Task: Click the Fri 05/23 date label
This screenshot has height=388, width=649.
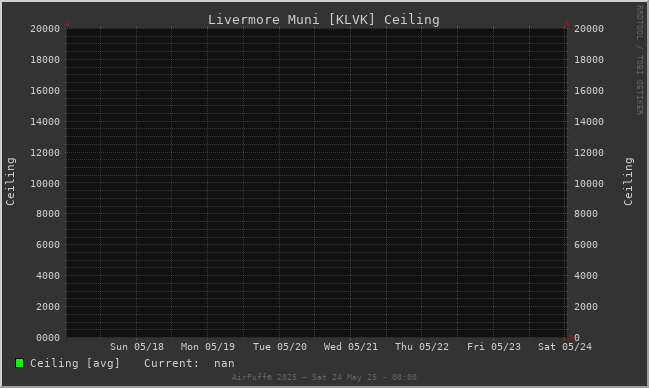Action: pyautogui.click(x=494, y=347)
